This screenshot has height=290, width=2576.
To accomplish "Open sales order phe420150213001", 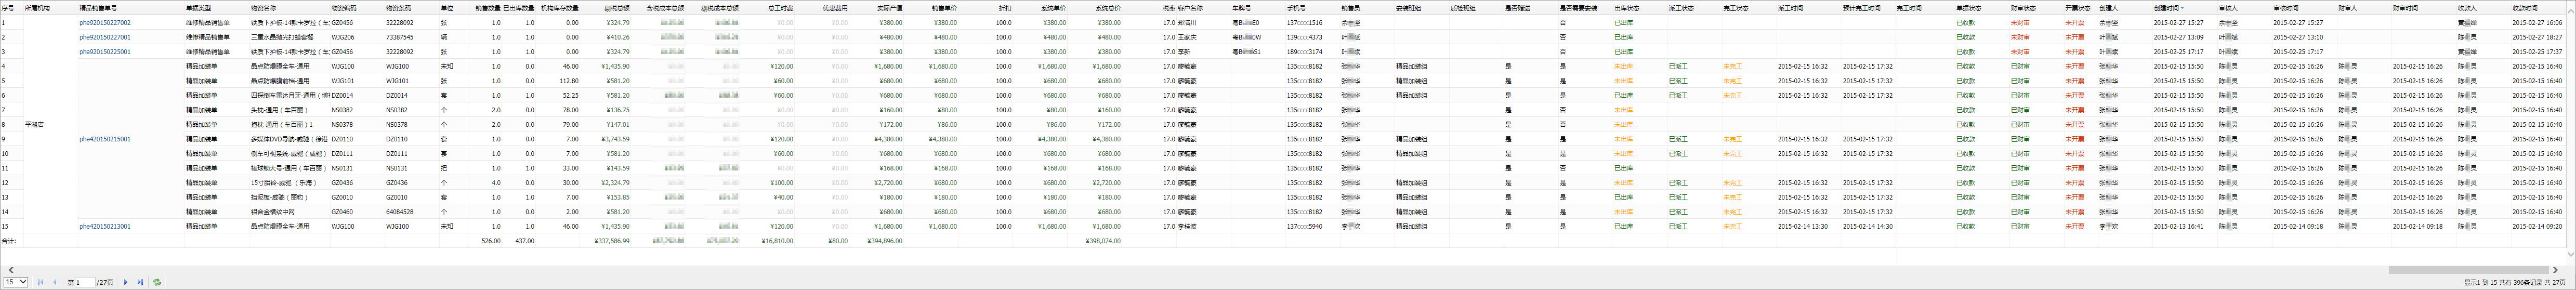I will click(x=105, y=227).
